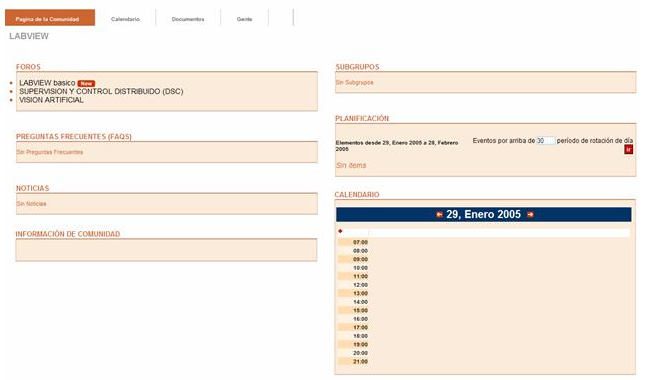Screen dimensions: 658x380
Task: Click the red 'ir' go button
Action: (x=628, y=149)
